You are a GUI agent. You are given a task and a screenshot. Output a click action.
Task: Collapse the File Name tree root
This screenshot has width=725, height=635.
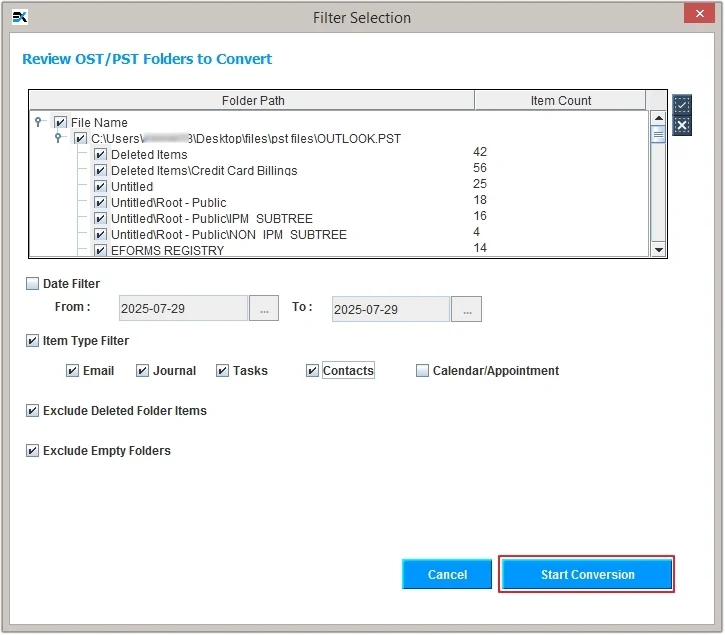pyautogui.click(x=38, y=122)
